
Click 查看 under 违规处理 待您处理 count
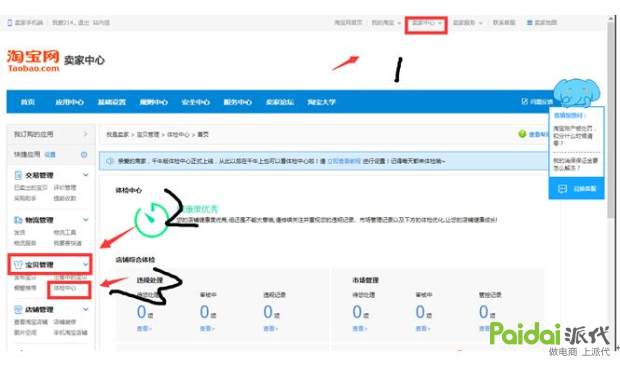click(x=144, y=328)
